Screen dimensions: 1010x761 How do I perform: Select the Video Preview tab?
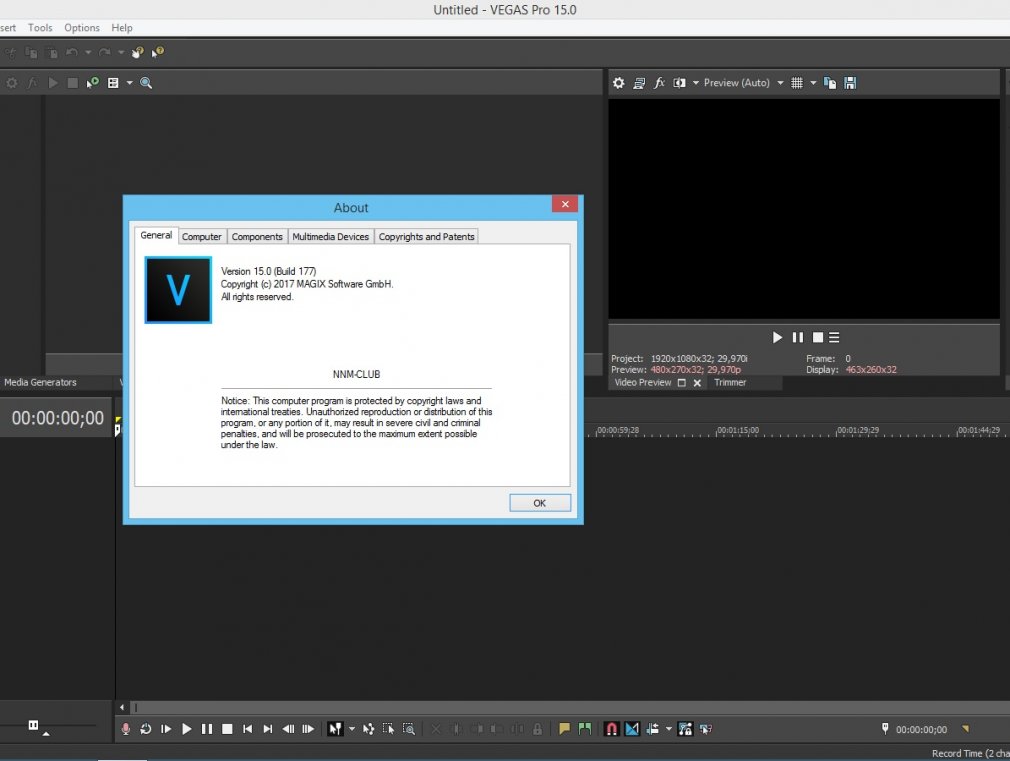tap(643, 382)
